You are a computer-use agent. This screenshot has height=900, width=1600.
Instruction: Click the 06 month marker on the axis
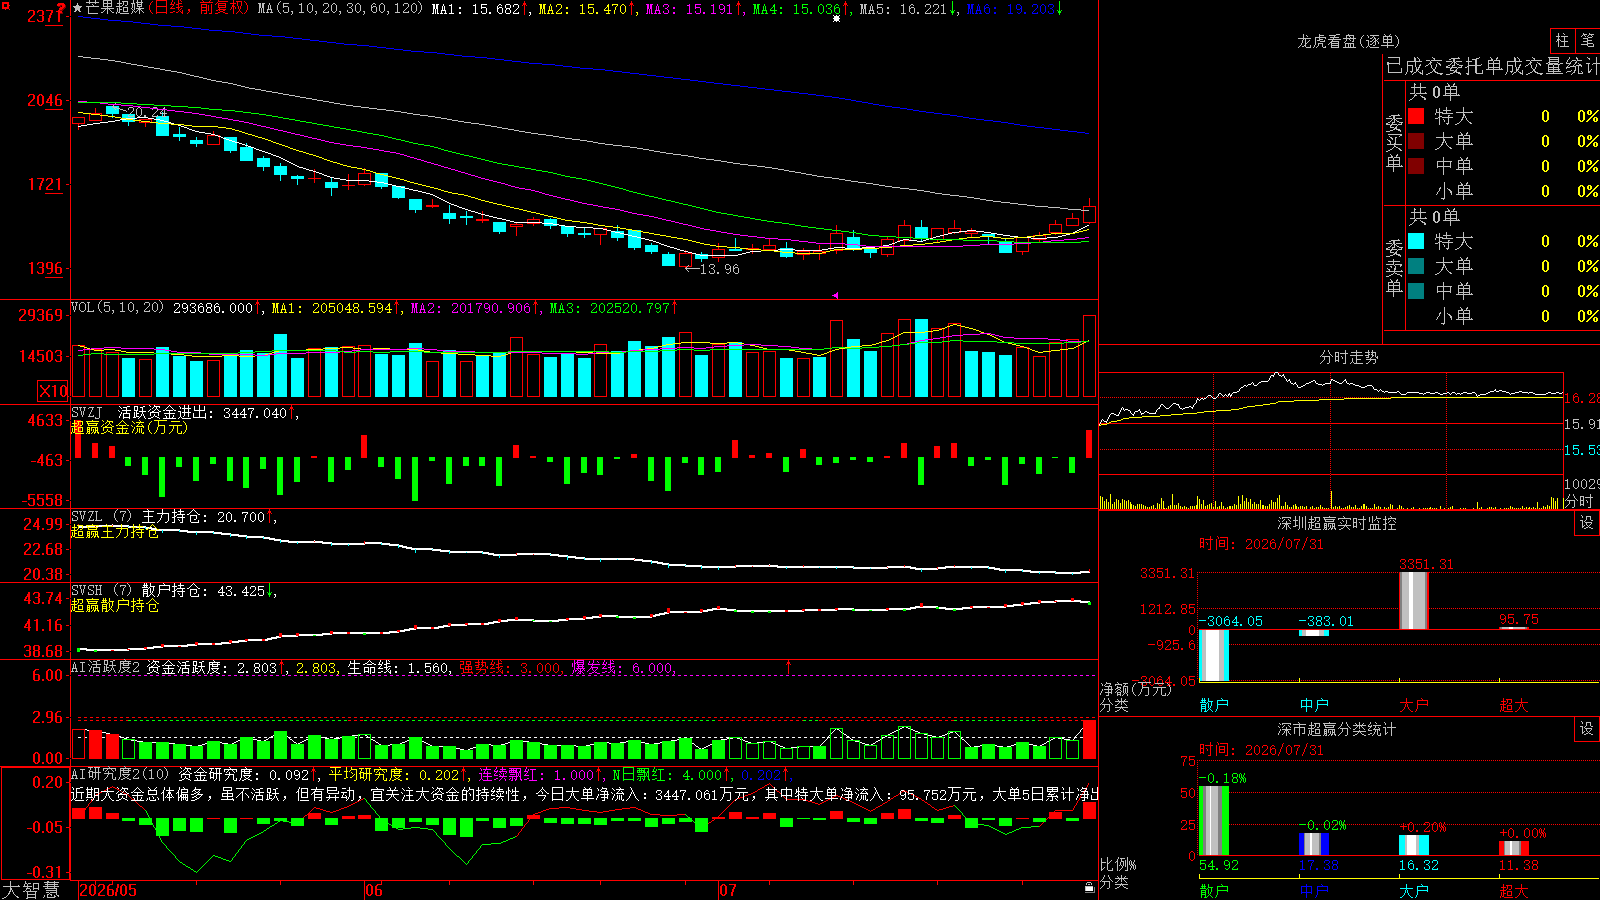click(374, 890)
